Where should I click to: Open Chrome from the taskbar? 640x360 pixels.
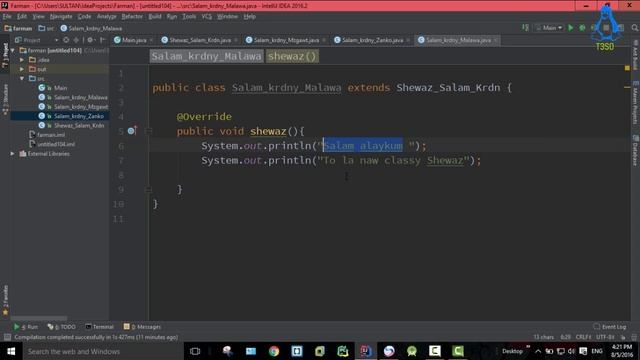coord(274,351)
